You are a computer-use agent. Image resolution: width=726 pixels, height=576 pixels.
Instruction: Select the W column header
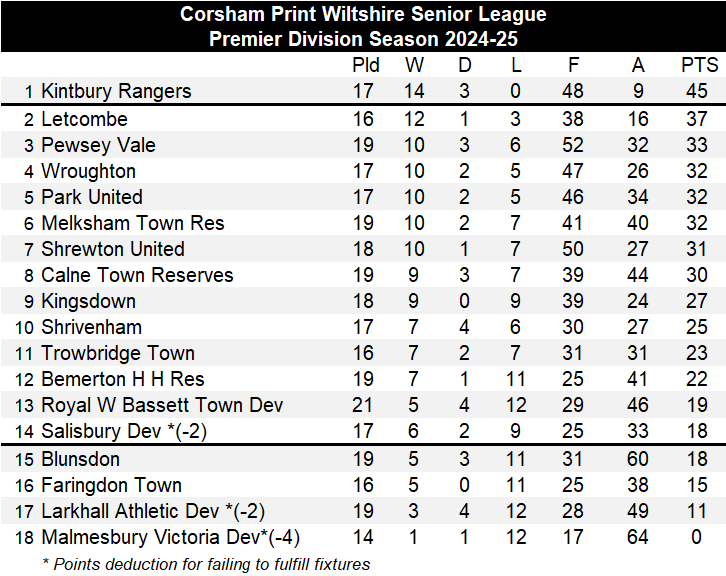[414, 65]
